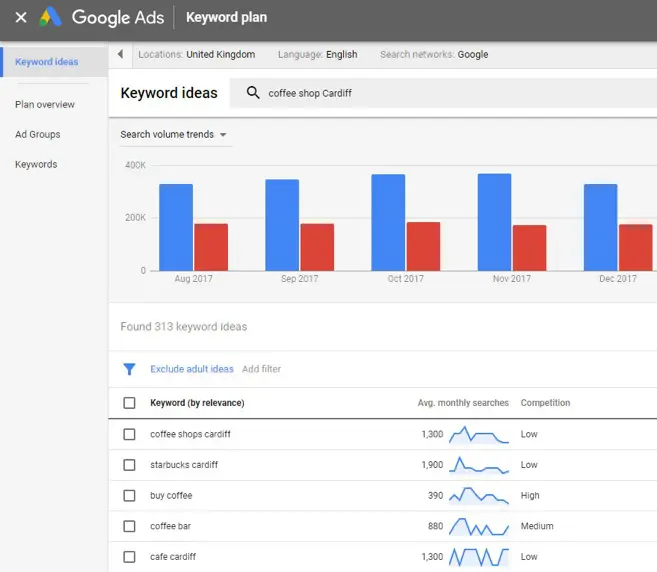Click keyword text 'coffee bar'
The height and width of the screenshot is (572, 657).
coord(170,526)
